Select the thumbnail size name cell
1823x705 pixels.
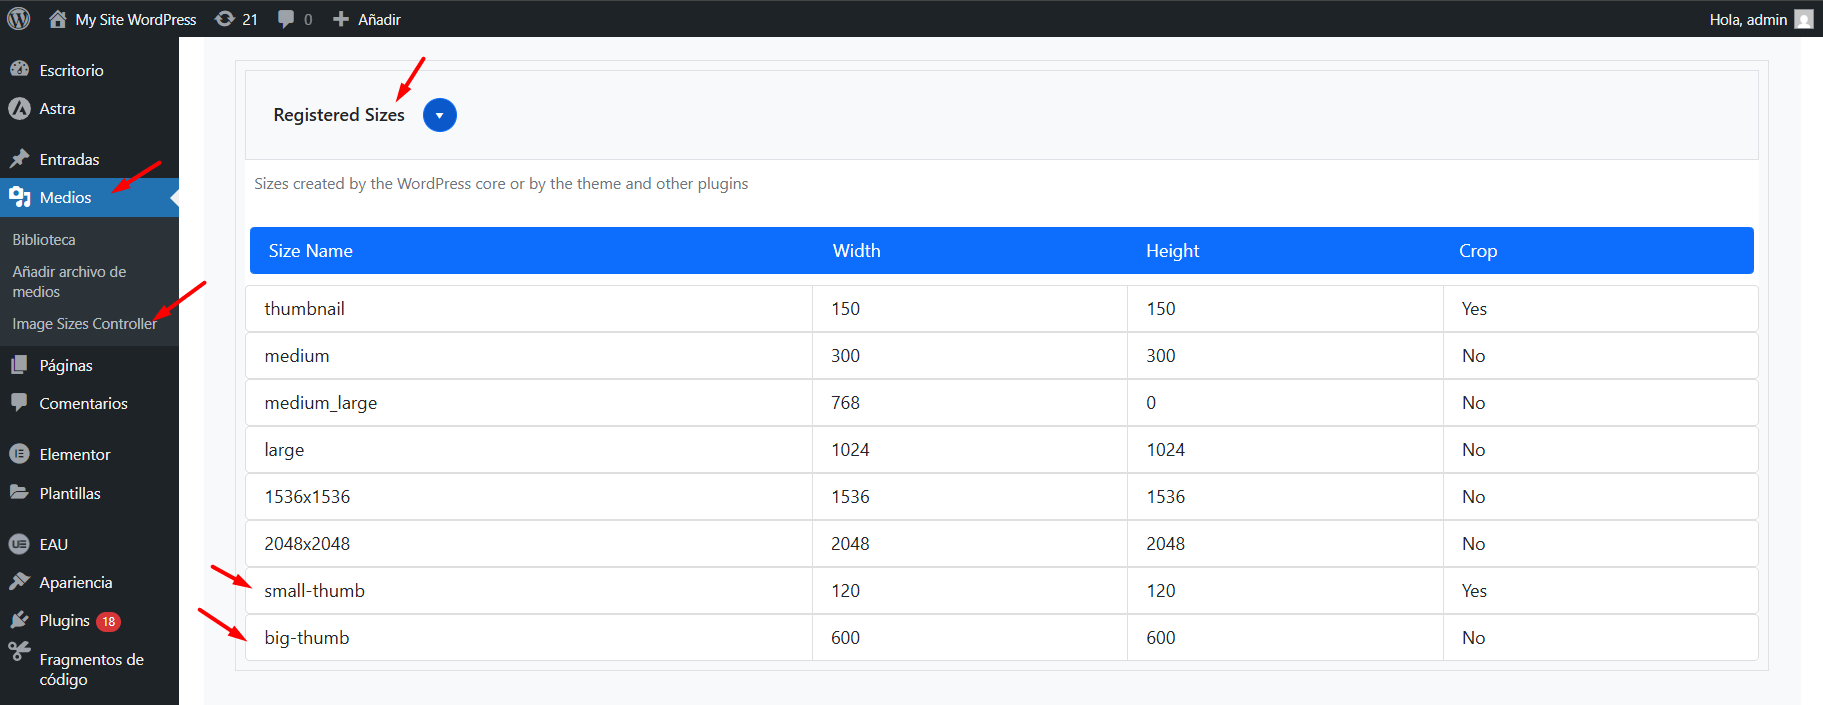(x=529, y=309)
